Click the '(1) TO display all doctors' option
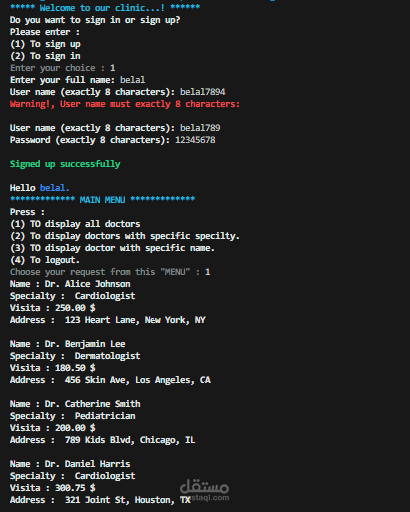The height and width of the screenshot is (512, 410). tap(75, 224)
